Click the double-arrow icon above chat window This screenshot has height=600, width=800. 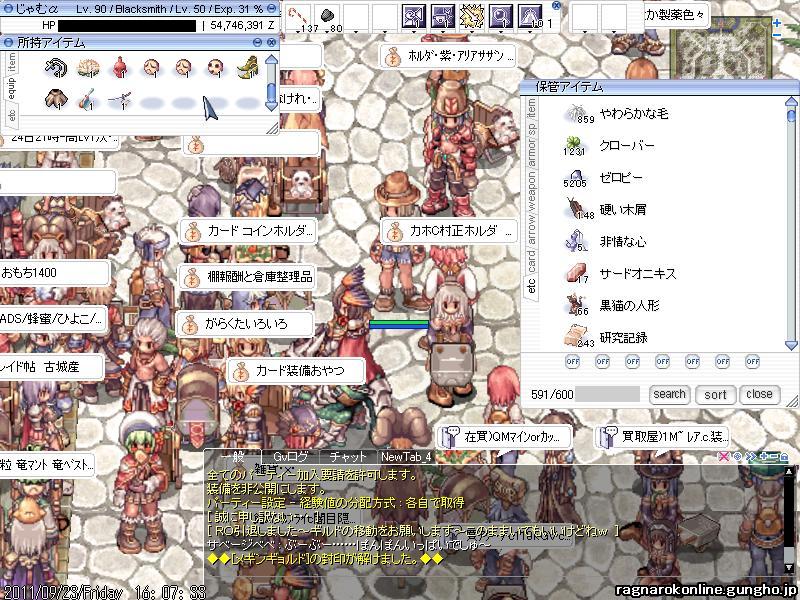tap(751, 457)
